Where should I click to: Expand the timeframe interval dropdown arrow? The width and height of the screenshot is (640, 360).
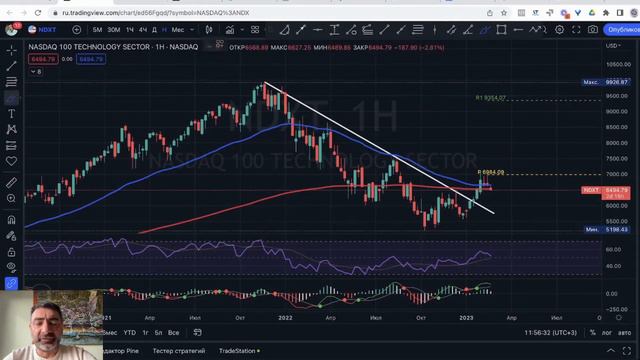192,30
